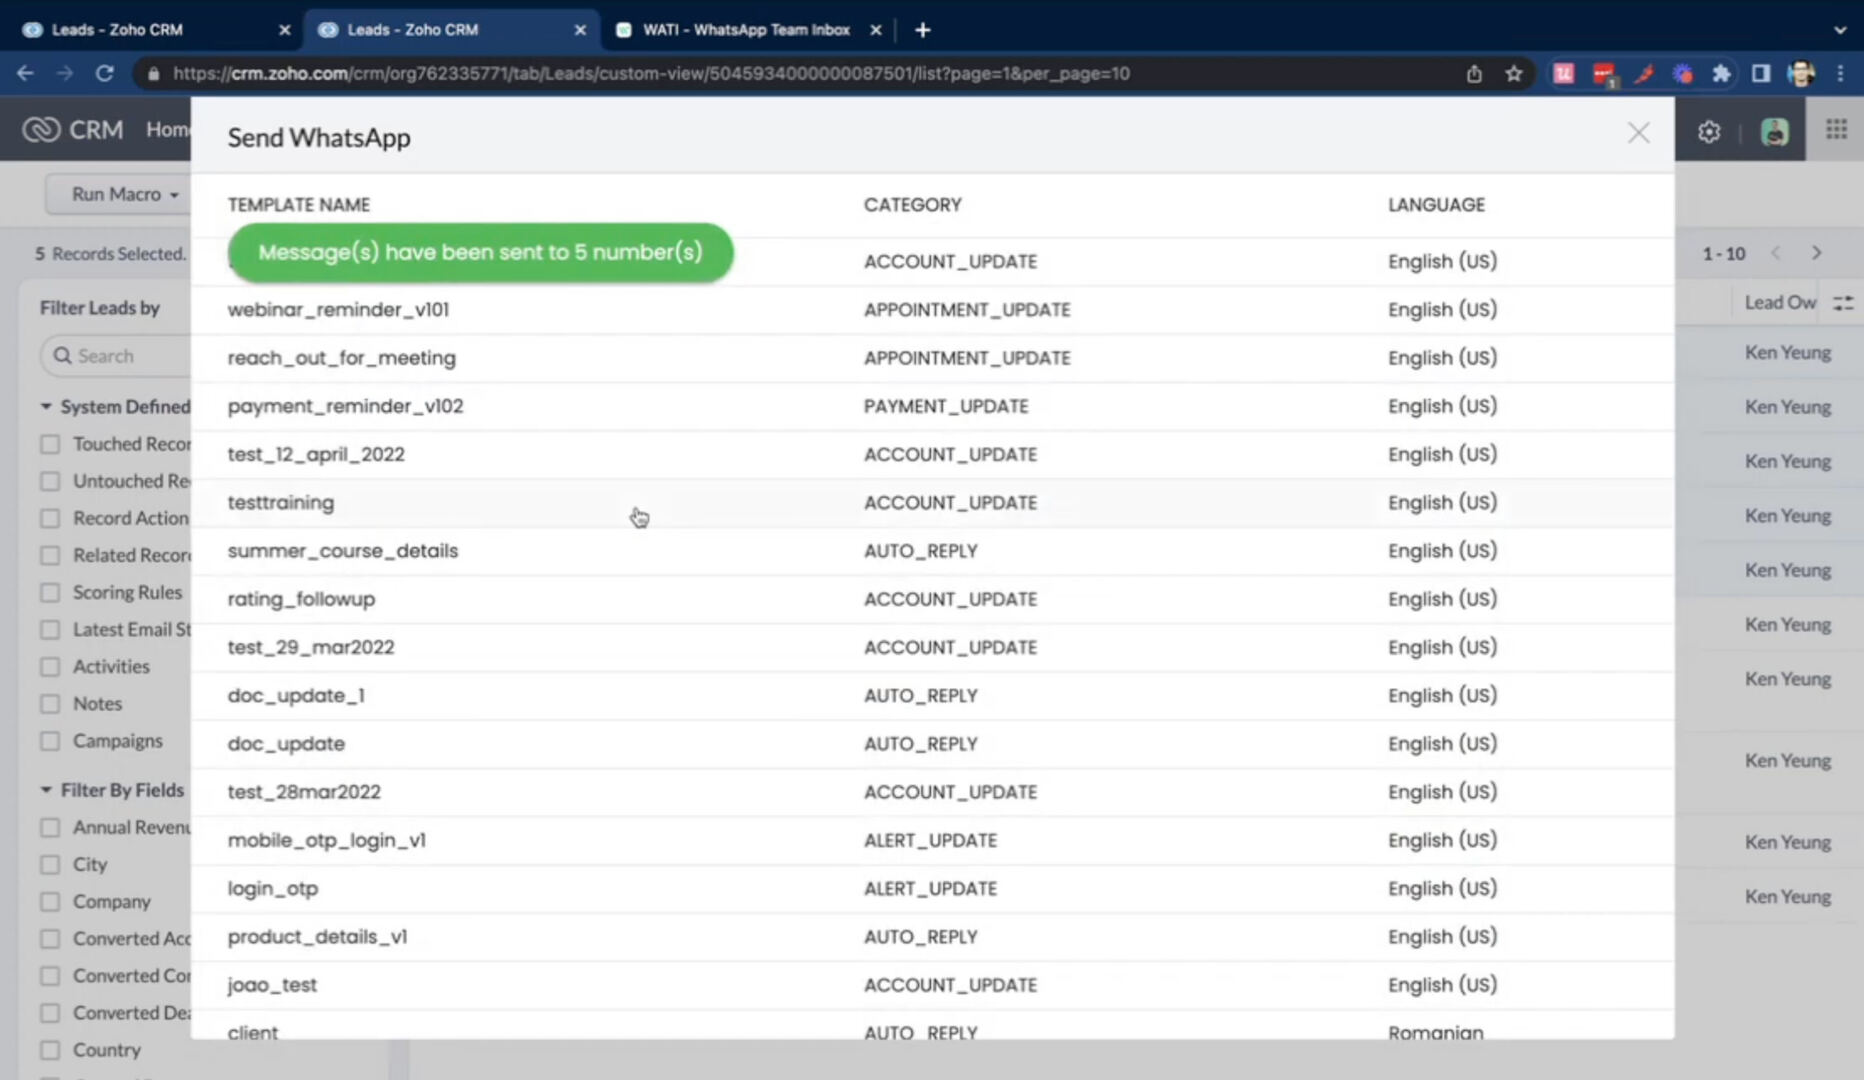Pick the joao_test template

tap(932, 985)
